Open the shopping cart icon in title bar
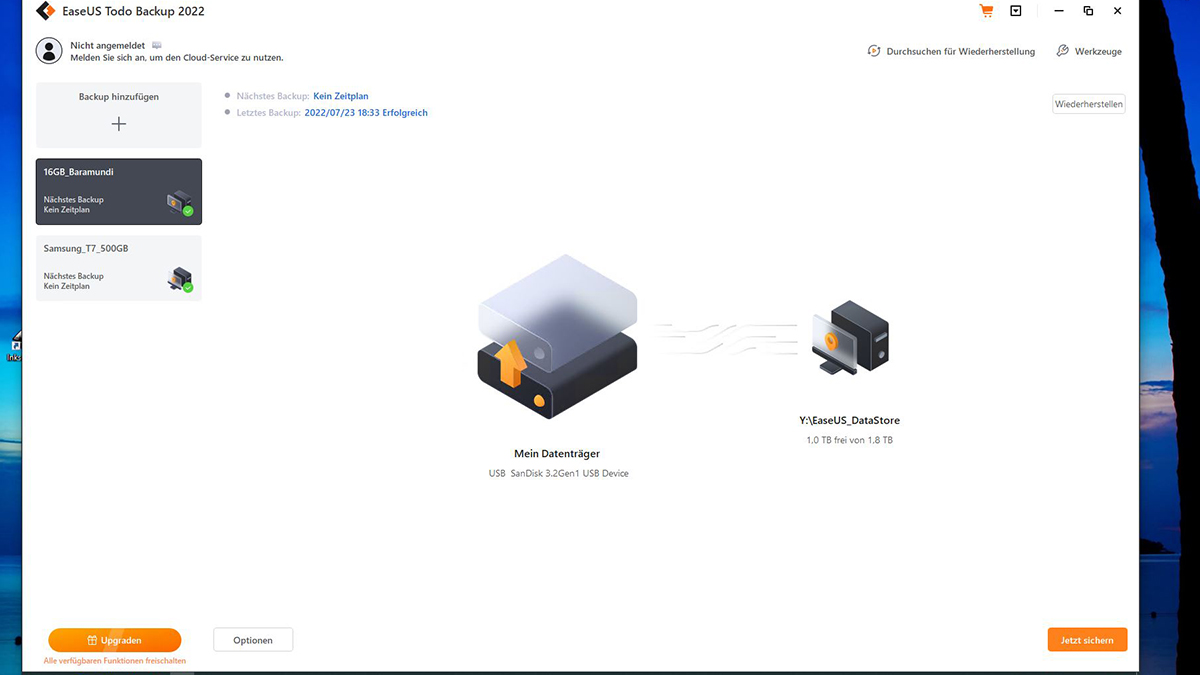Viewport: 1200px width, 675px height. 987,11
